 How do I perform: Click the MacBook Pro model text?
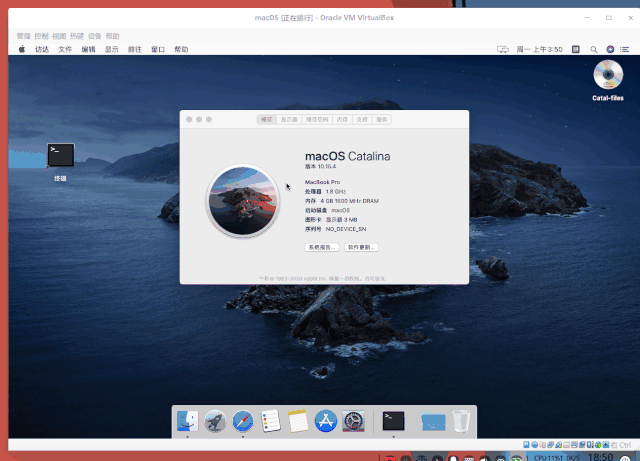322,182
